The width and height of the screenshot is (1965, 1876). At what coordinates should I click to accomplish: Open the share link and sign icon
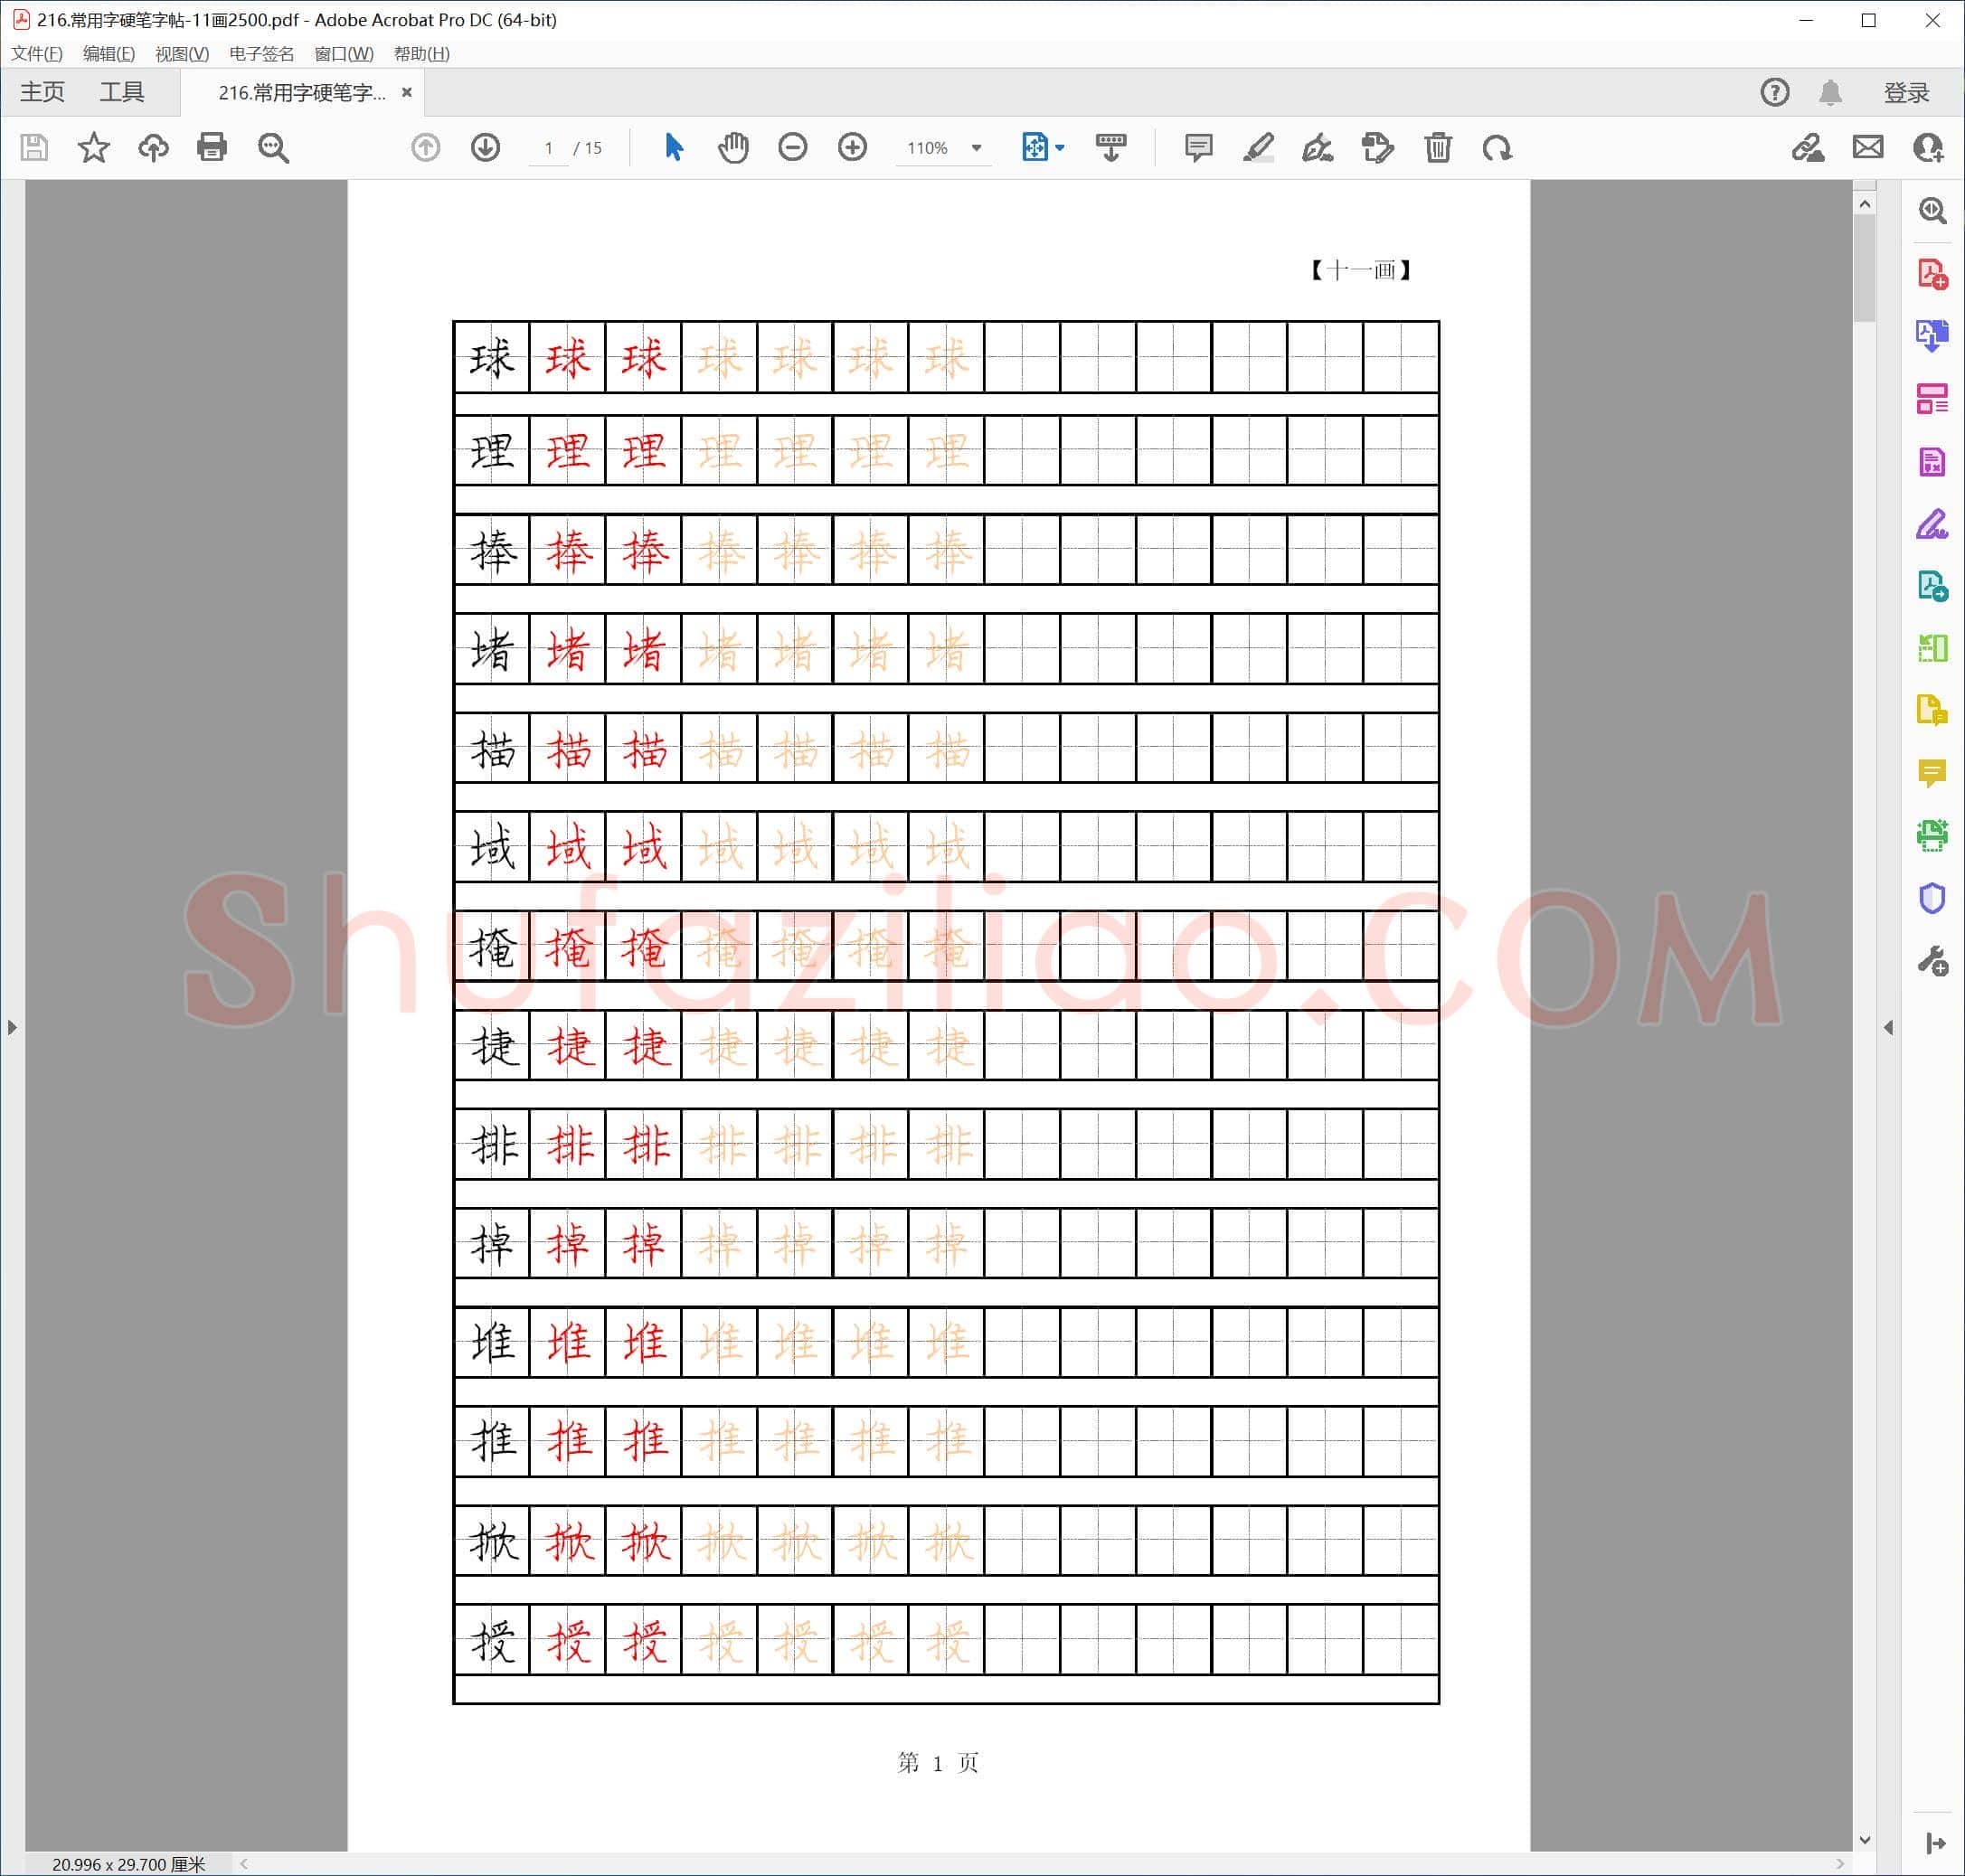(1808, 148)
